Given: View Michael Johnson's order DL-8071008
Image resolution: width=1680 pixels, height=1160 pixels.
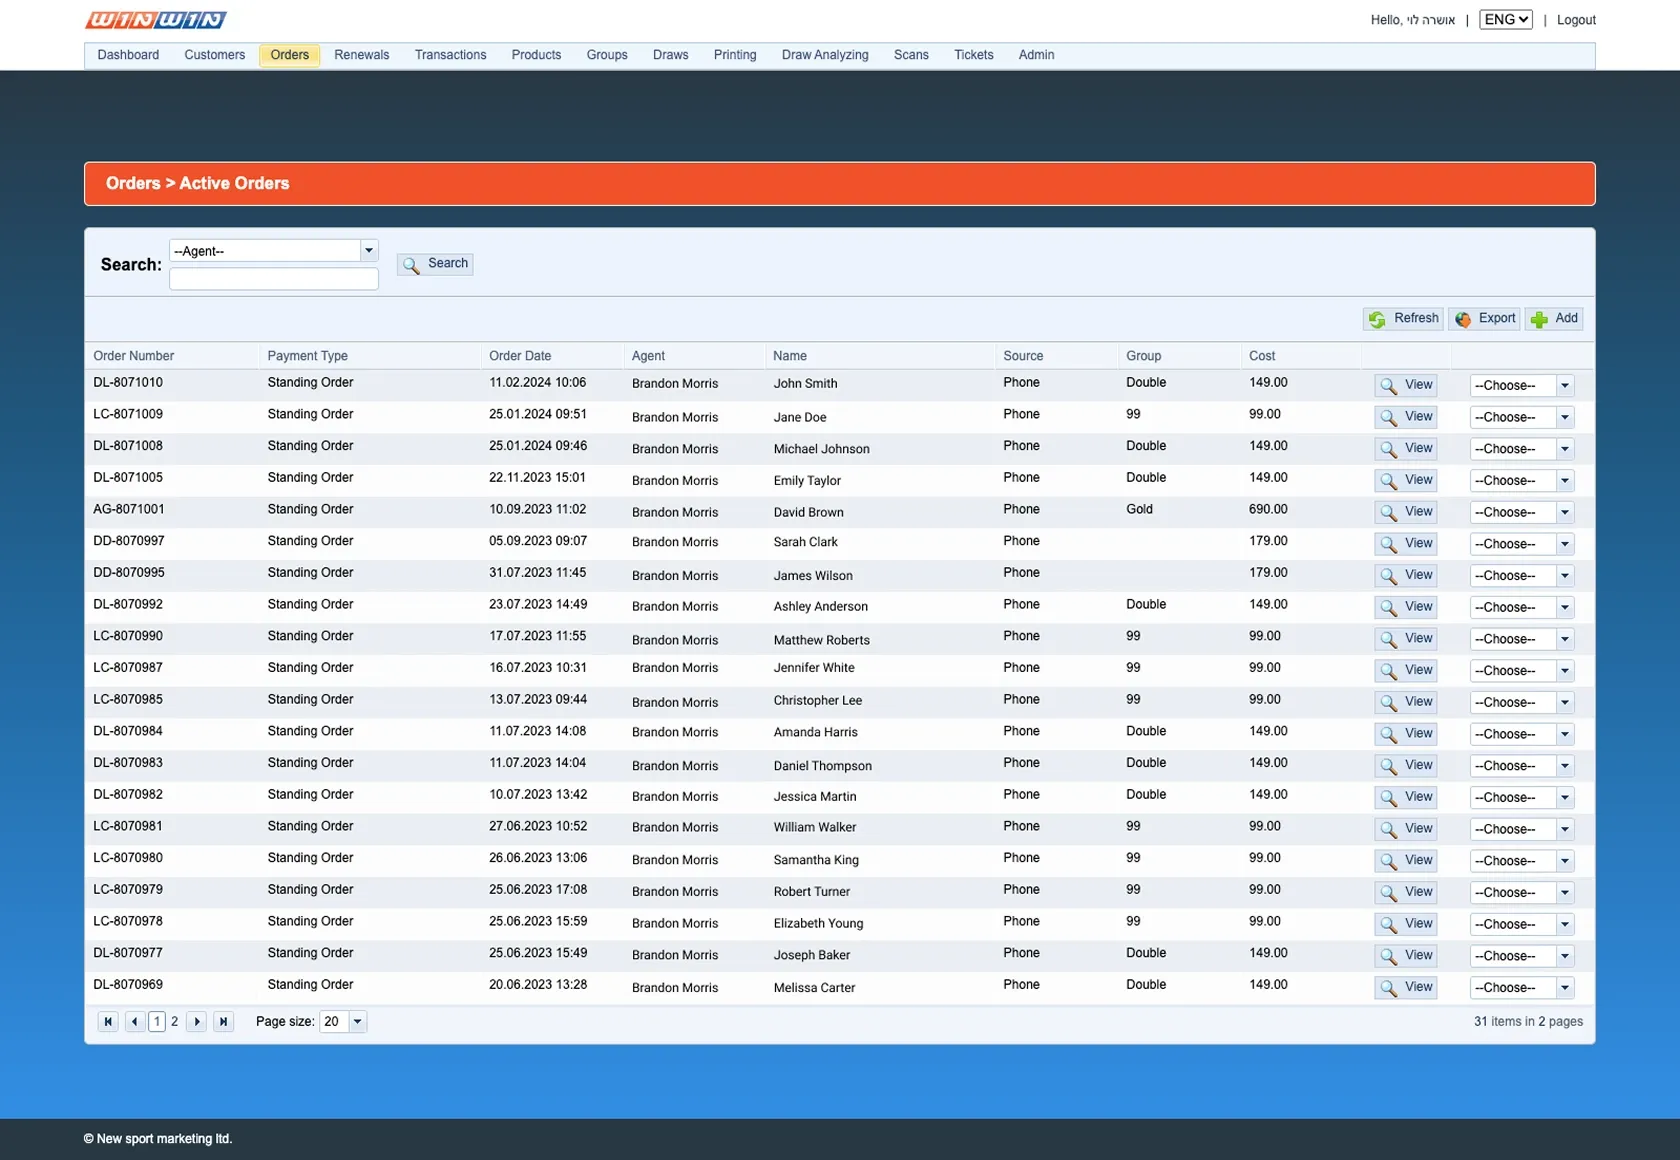Looking at the screenshot, I should (1406, 449).
